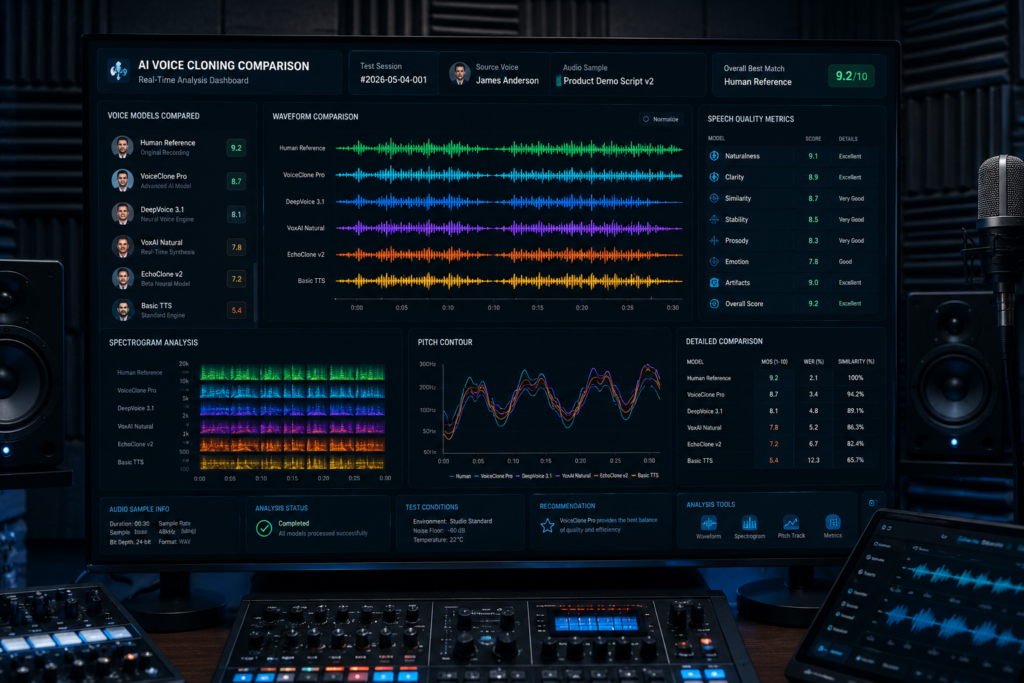Image resolution: width=1024 pixels, height=683 pixels.
Task: Click the Basic TTS yellow waveform track
Action: point(509,281)
